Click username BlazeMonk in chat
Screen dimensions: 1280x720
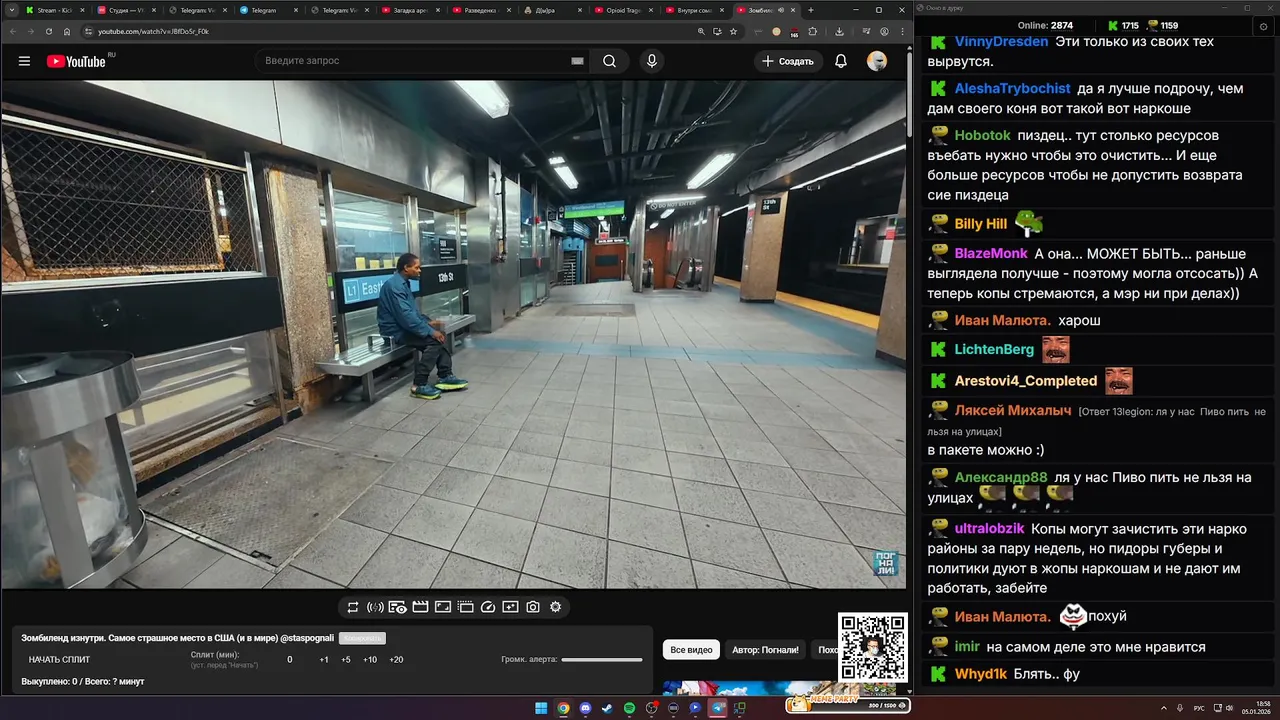click(990, 253)
